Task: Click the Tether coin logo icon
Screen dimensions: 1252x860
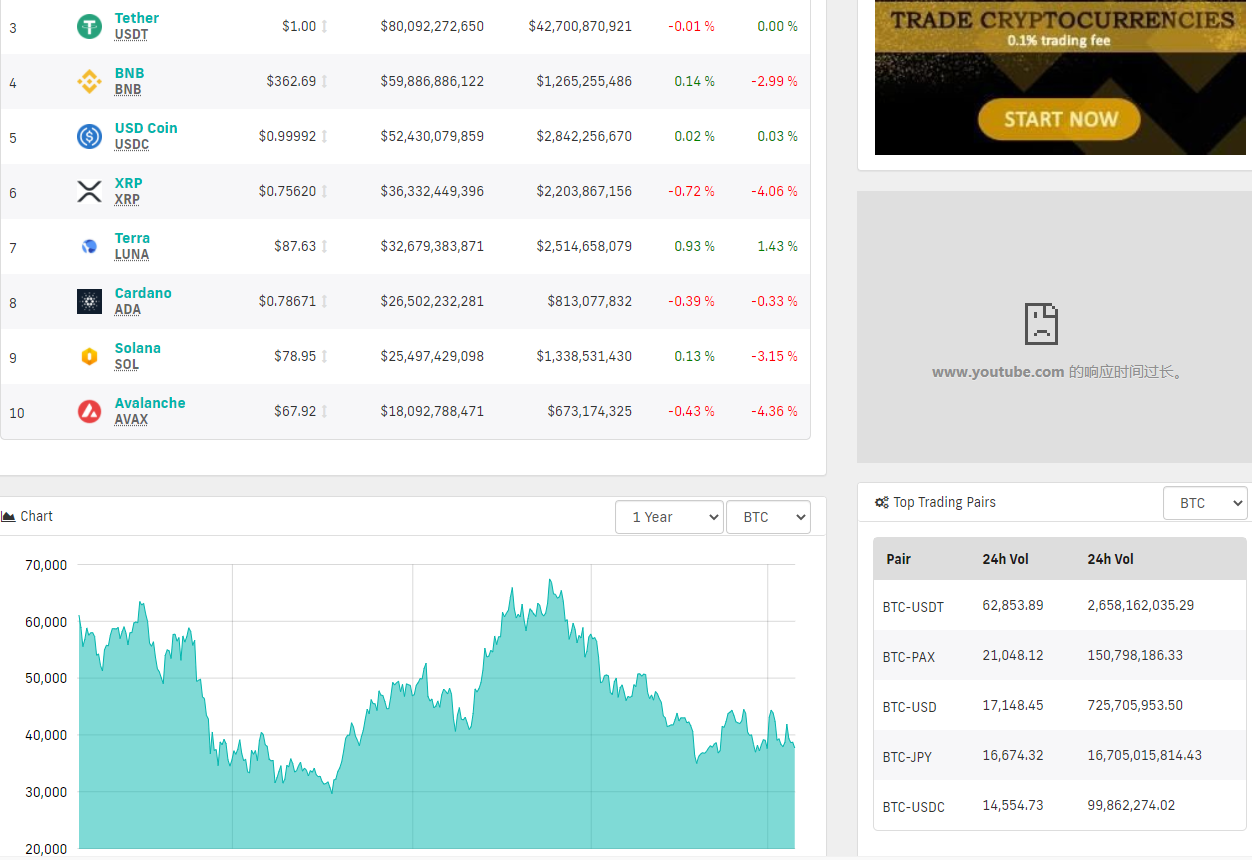Action: point(89,27)
